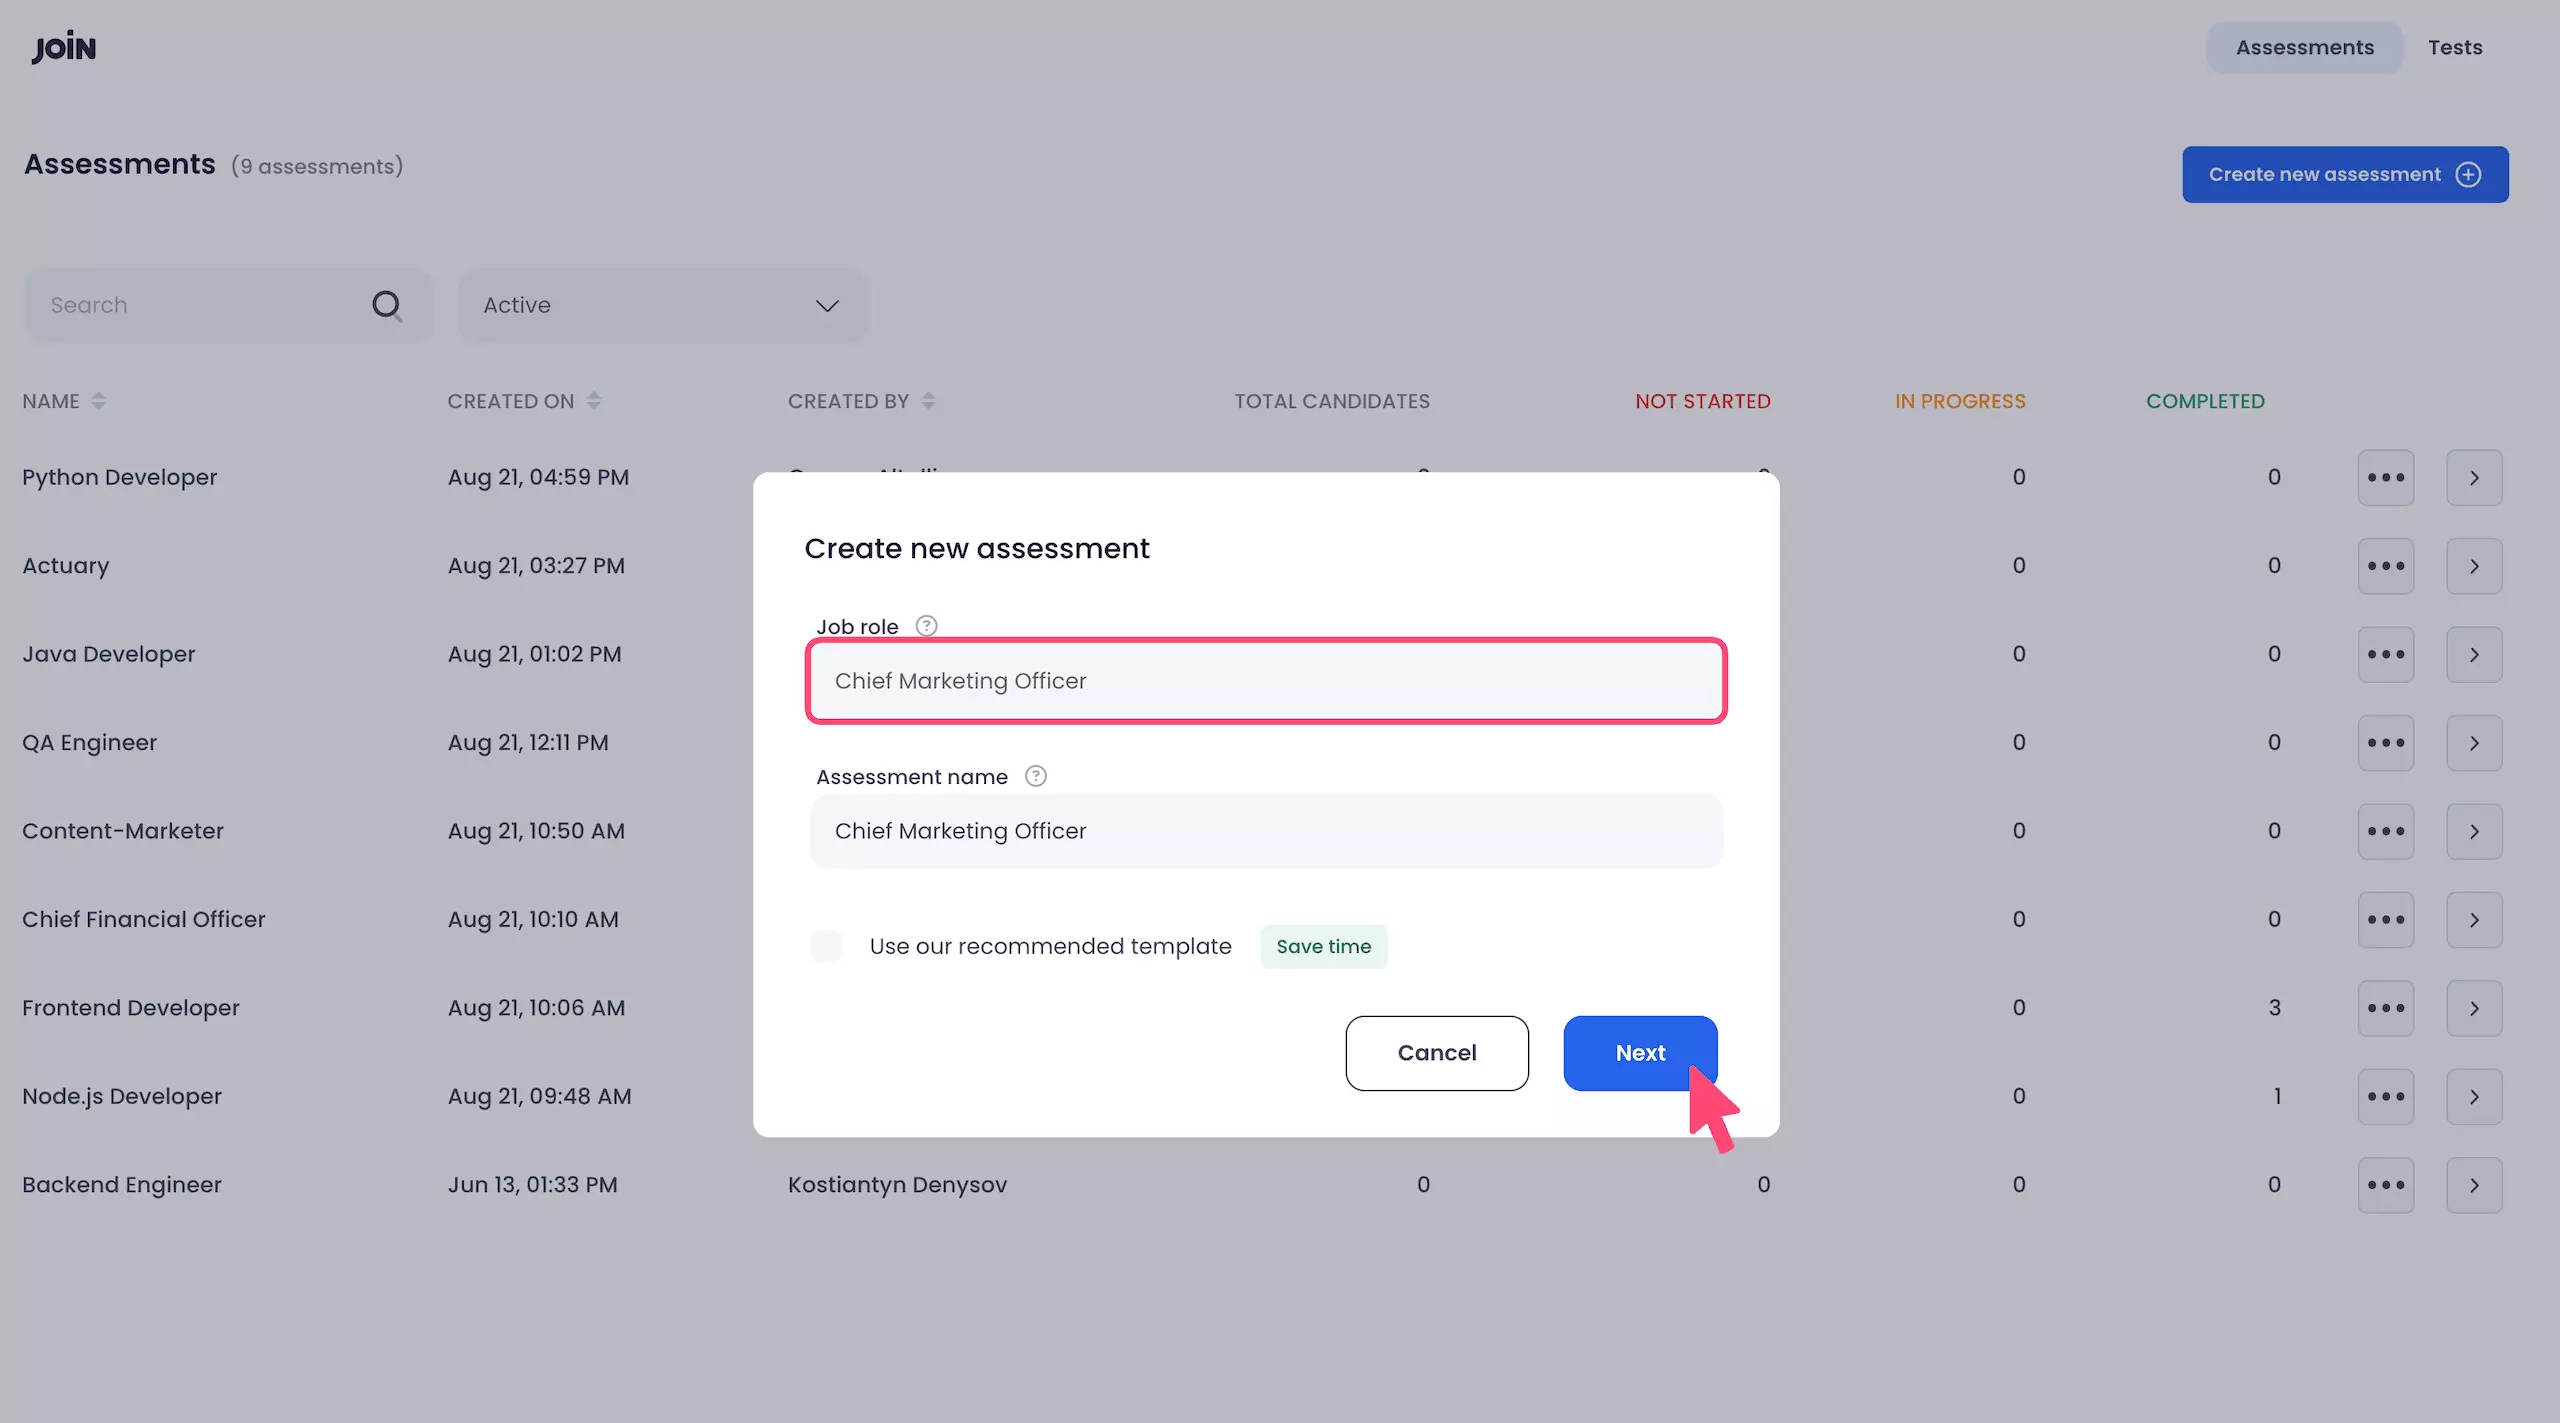Click the Join application logo icon
2560x1423 pixels.
(x=63, y=46)
